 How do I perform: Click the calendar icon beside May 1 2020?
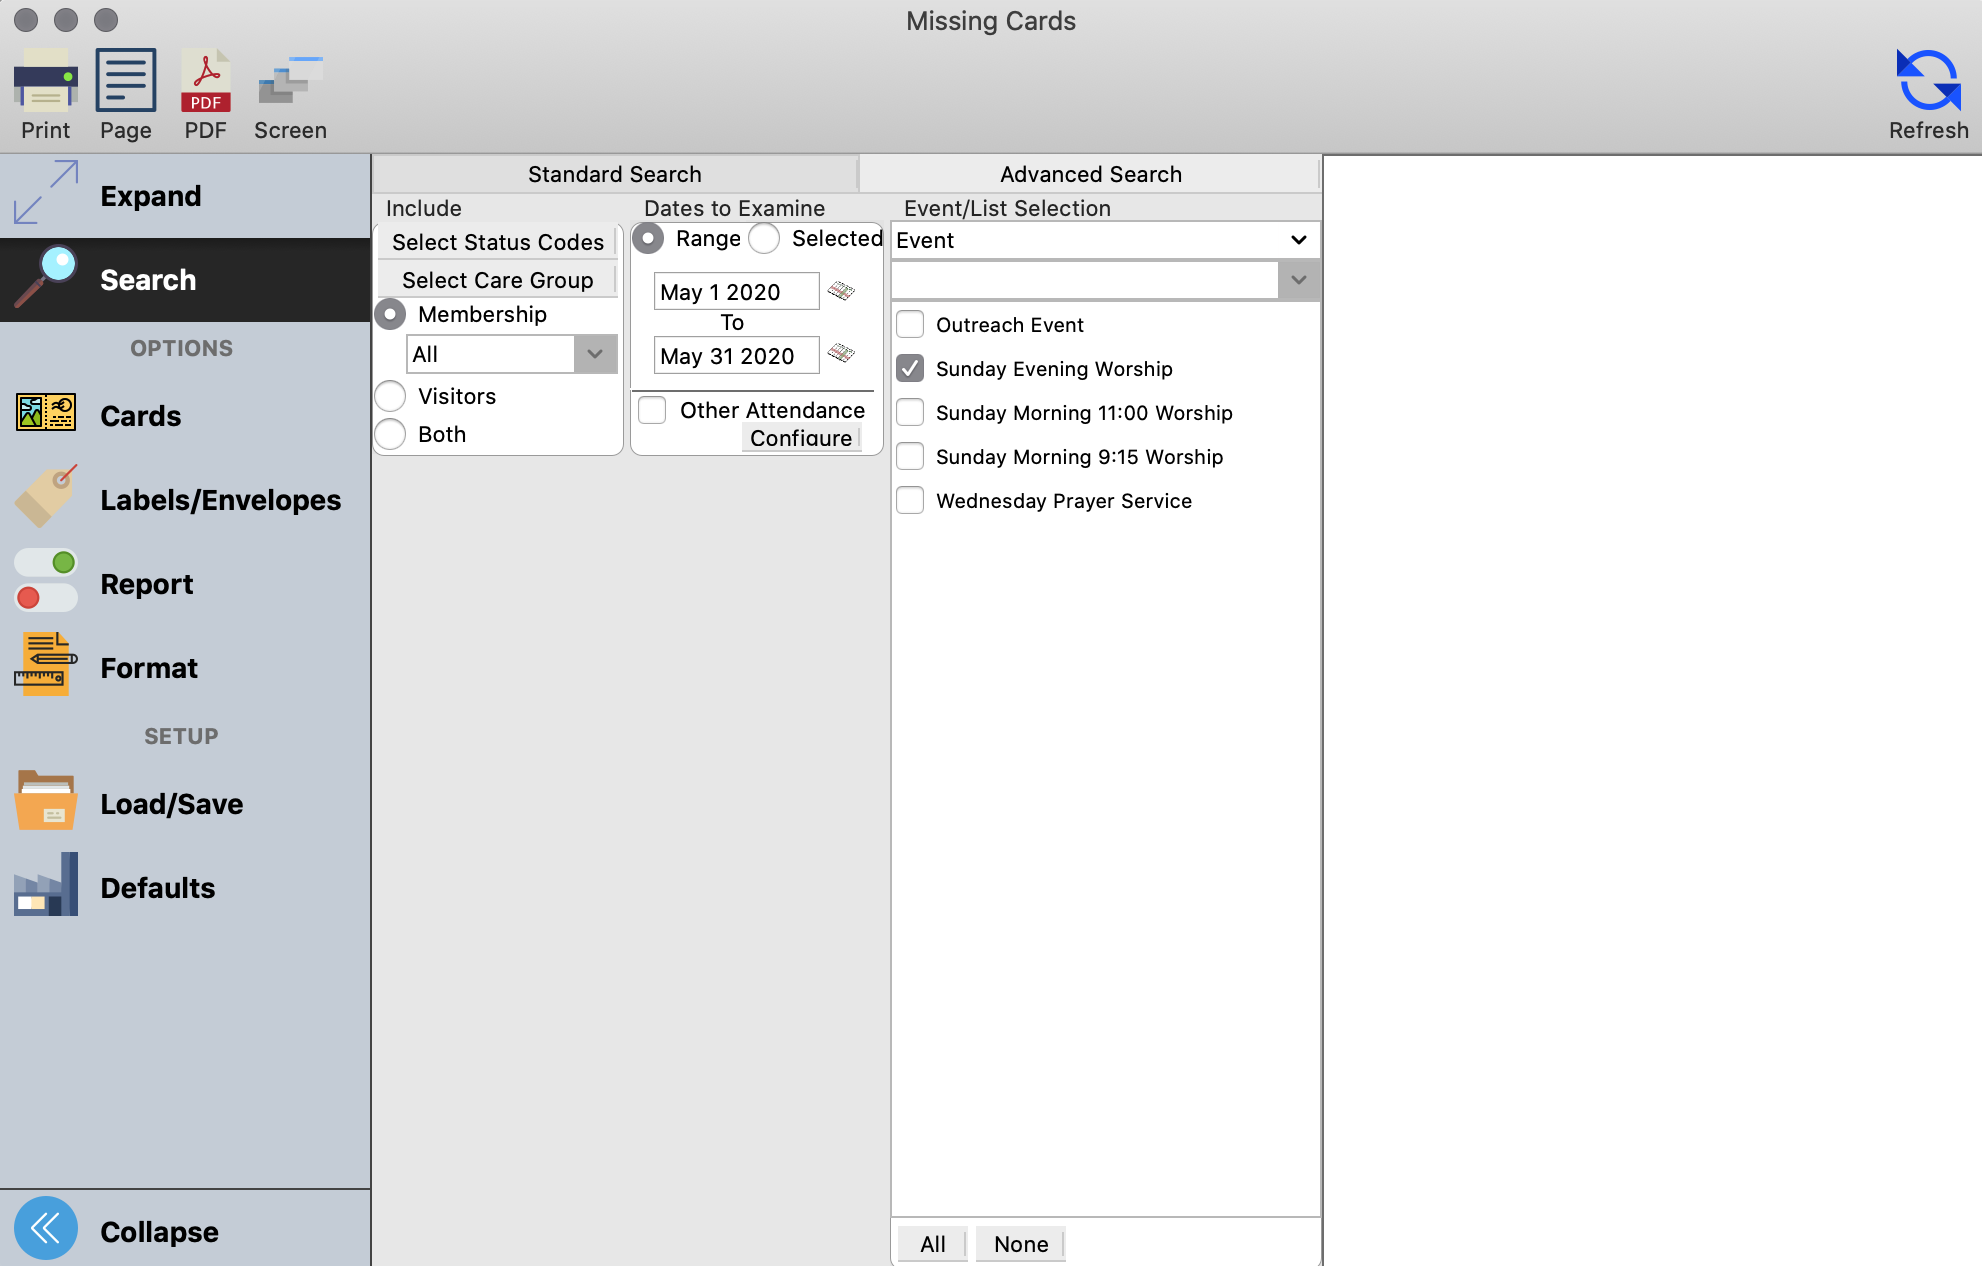pyautogui.click(x=841, y=291)
